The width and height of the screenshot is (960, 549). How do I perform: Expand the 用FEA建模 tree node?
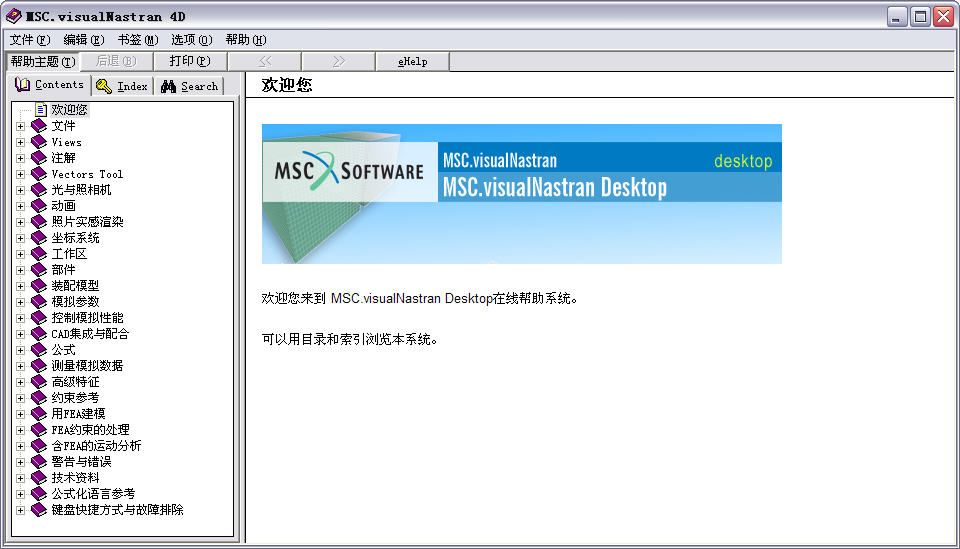pos(20,414)
